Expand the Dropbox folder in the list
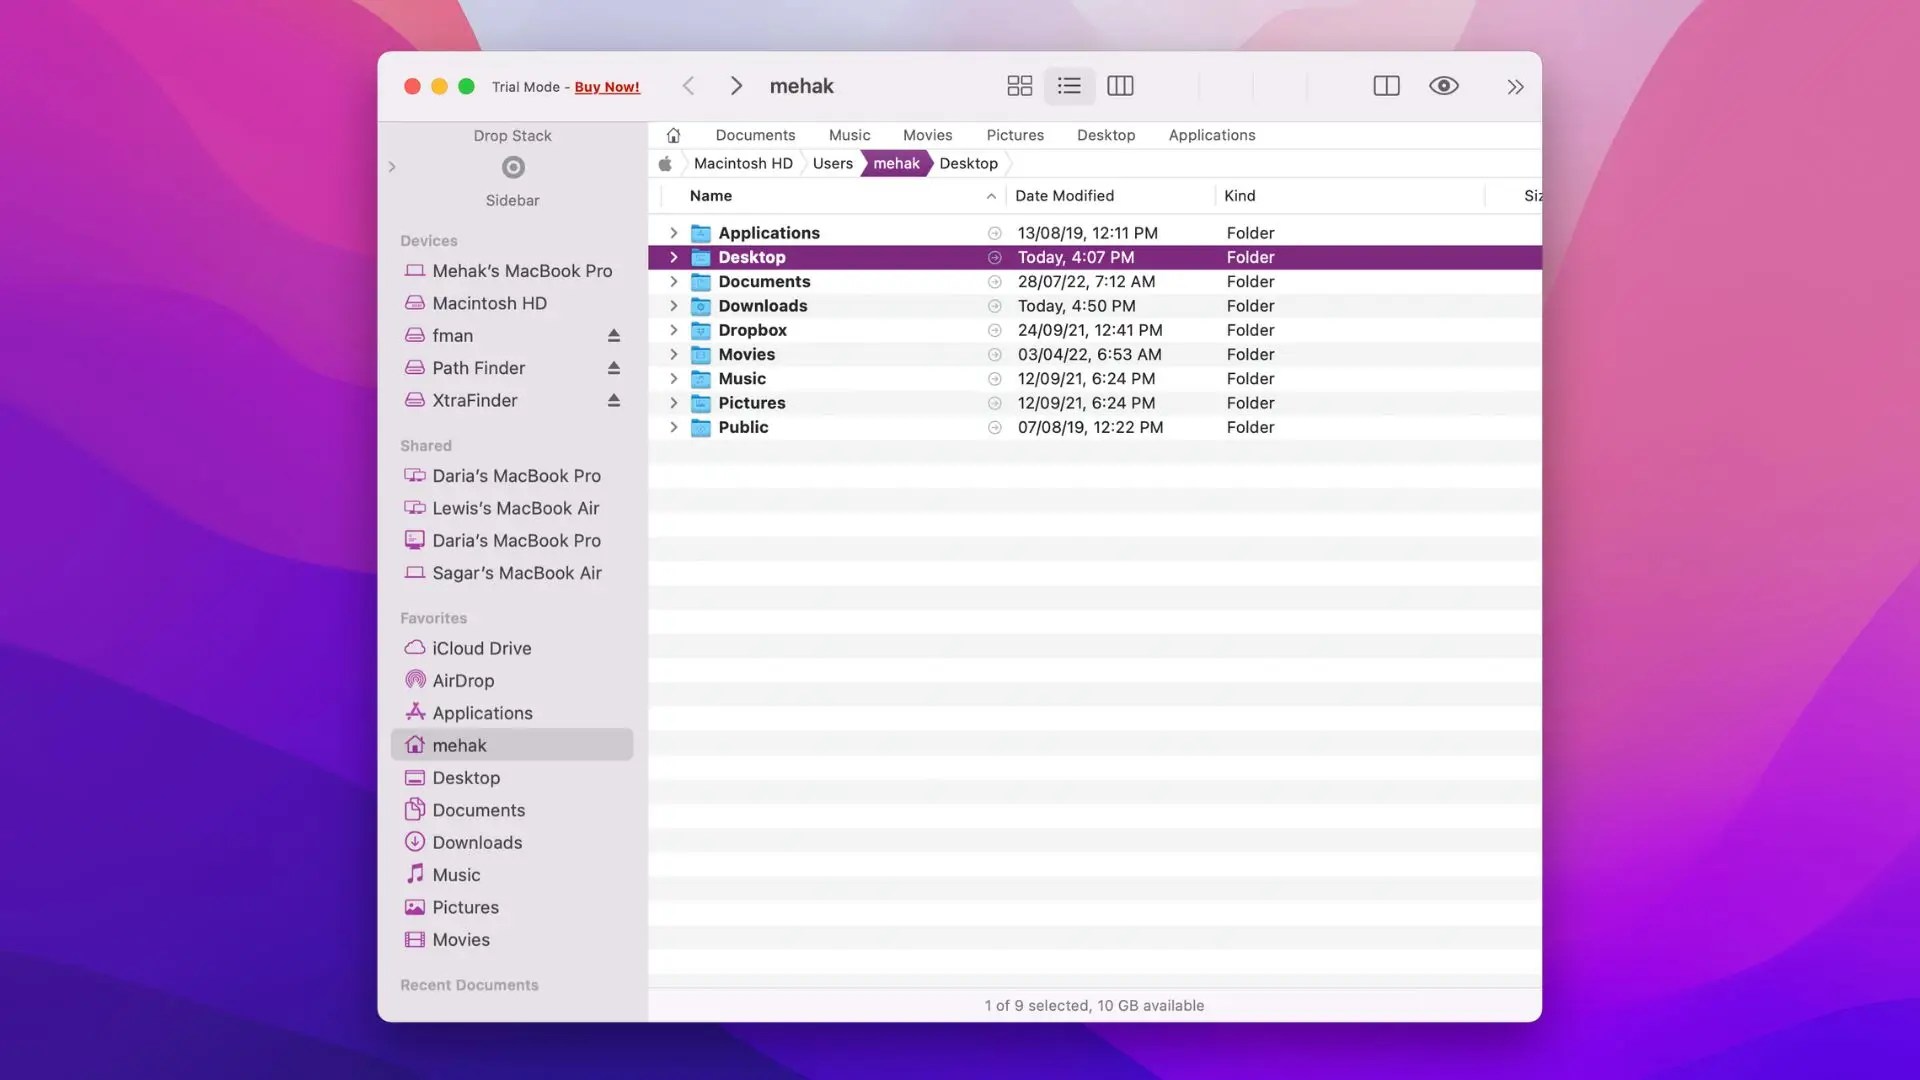 (674, 330)
